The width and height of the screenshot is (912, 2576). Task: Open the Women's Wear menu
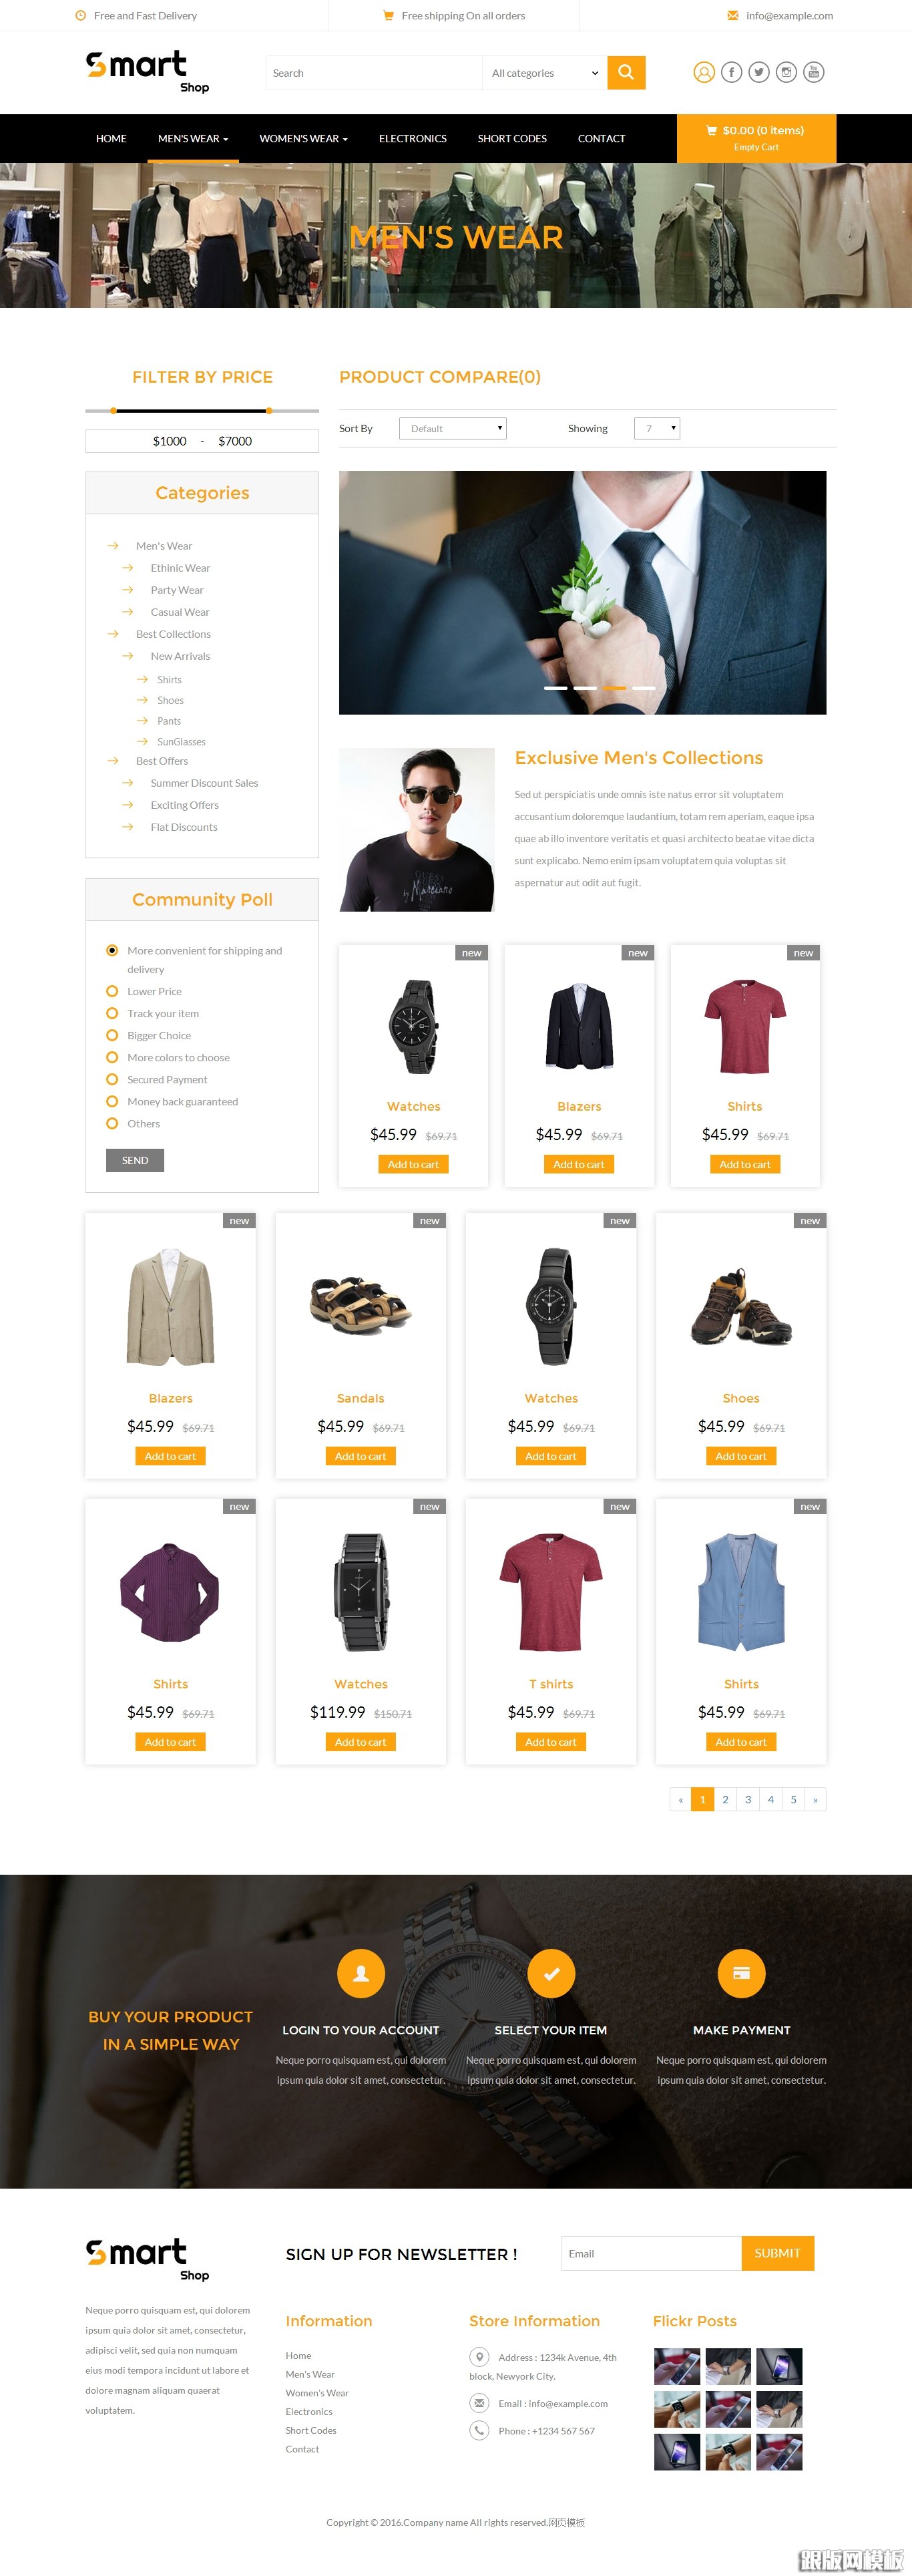303,138
